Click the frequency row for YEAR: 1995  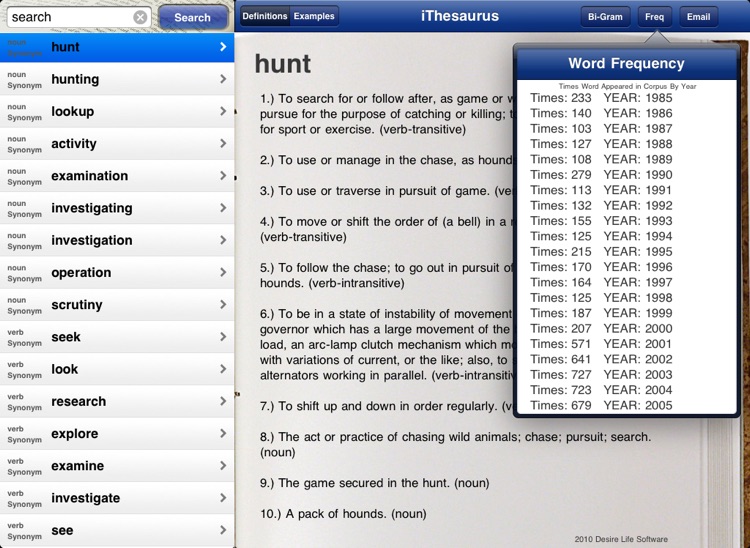tap(601, 252)
